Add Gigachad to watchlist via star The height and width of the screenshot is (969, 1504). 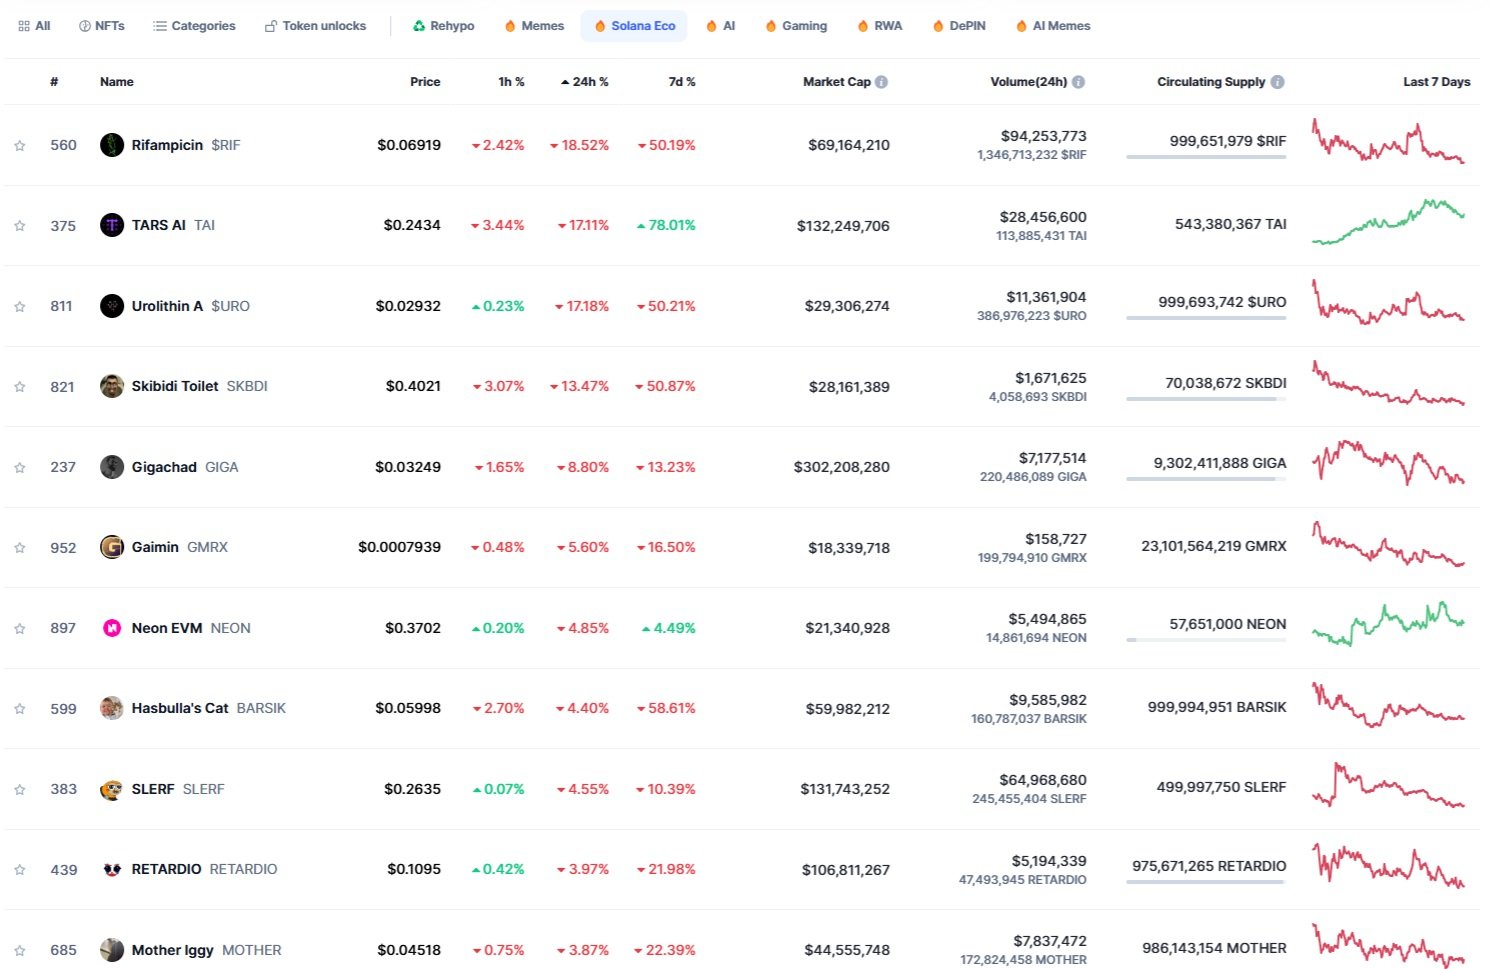point(20,468)
